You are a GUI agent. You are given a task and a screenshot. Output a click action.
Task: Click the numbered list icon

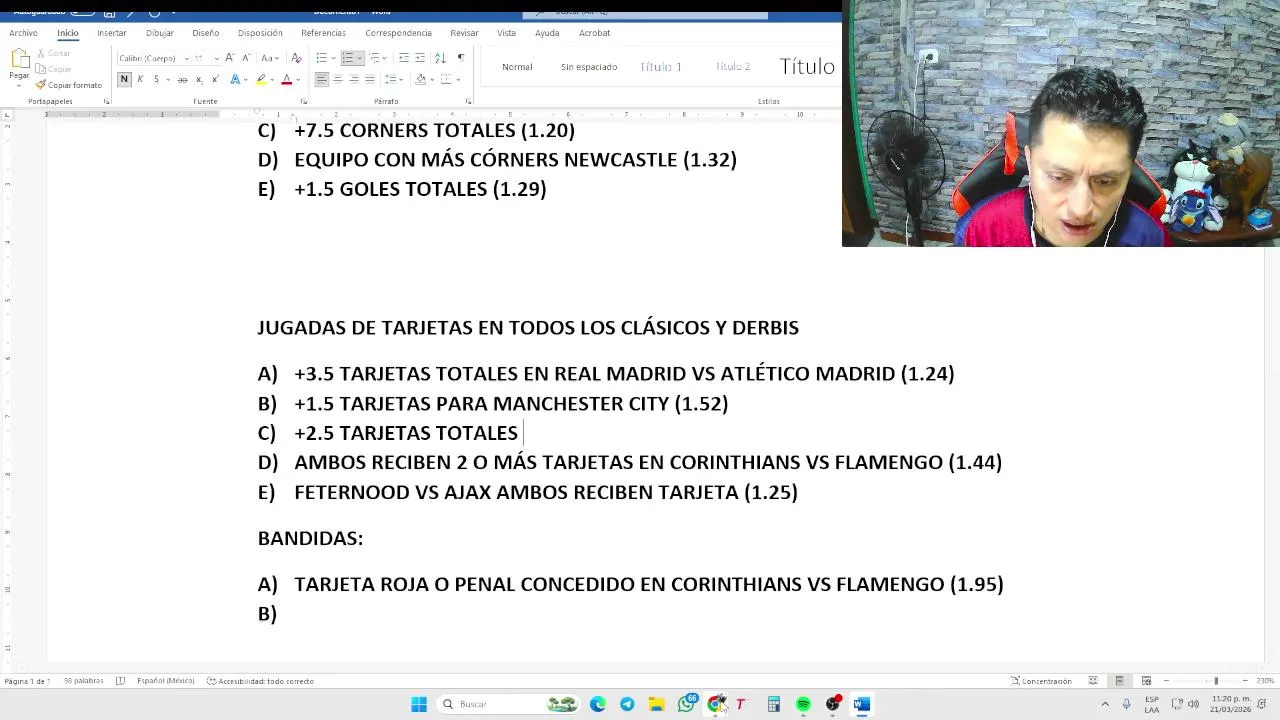pos(347,58)
